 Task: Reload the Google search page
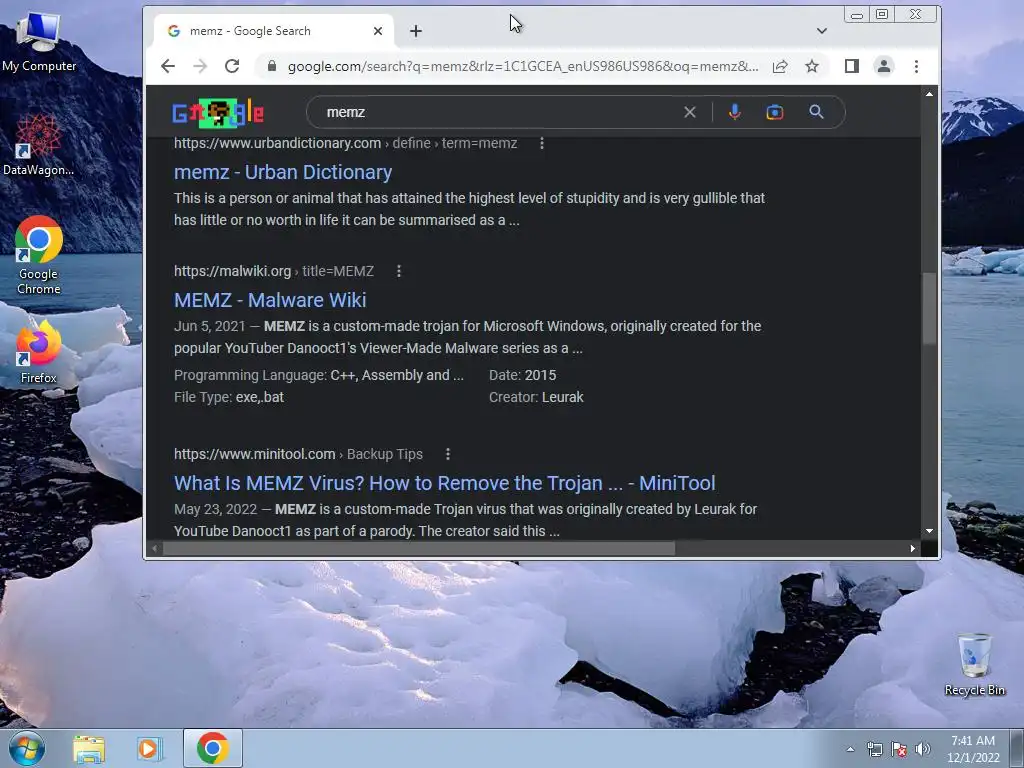click(232, 66)
